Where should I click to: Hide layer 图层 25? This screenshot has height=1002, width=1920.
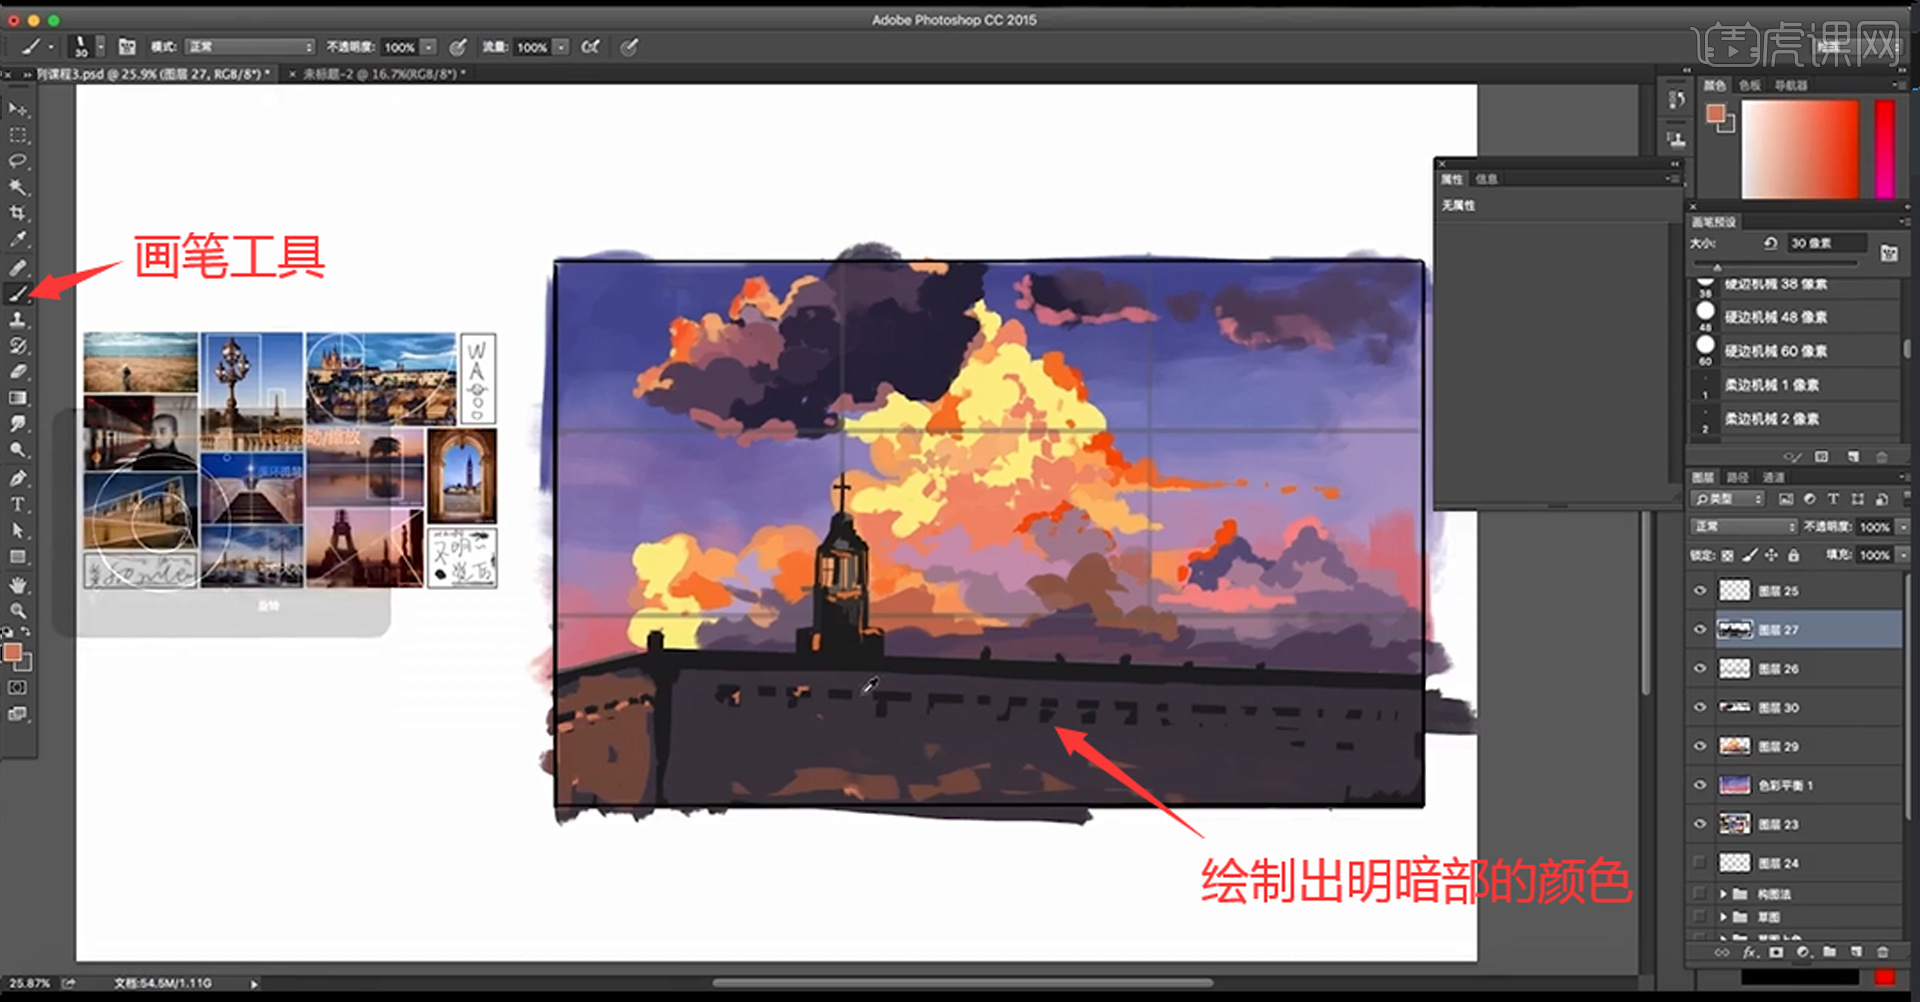pos(1700,591)
